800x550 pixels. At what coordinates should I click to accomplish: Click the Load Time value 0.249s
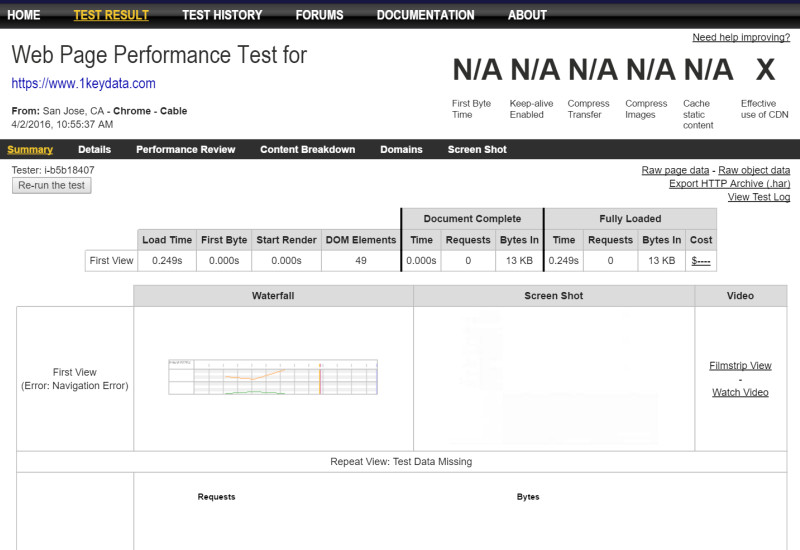pos(167,261)
